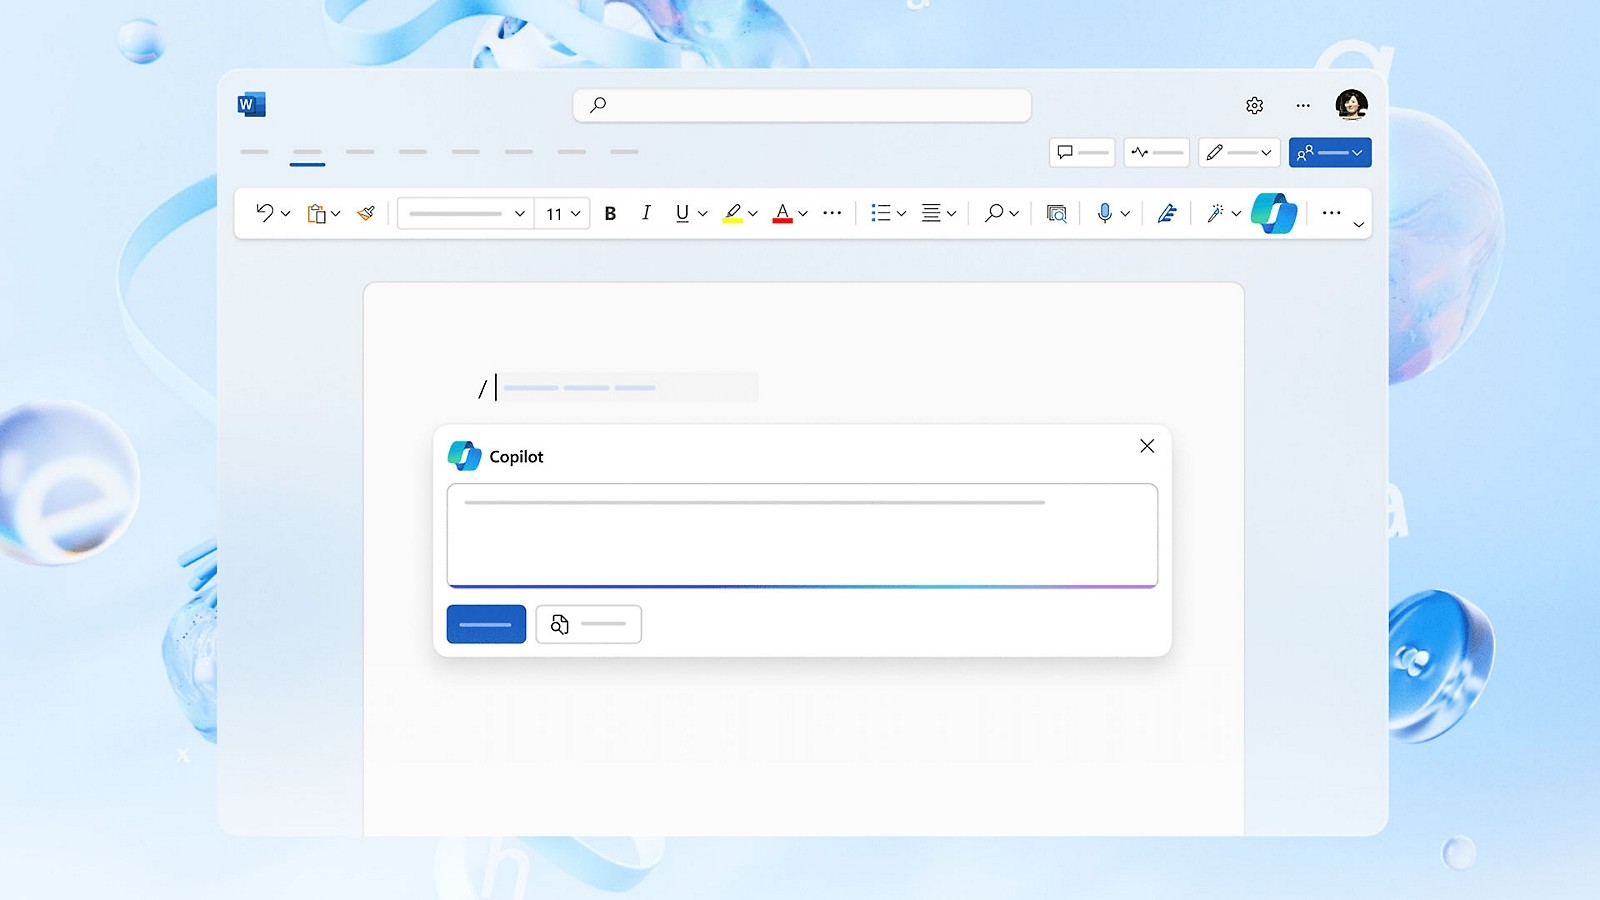Toggle bold formatting
This screenshot has width=1600, height=900.
610,213
